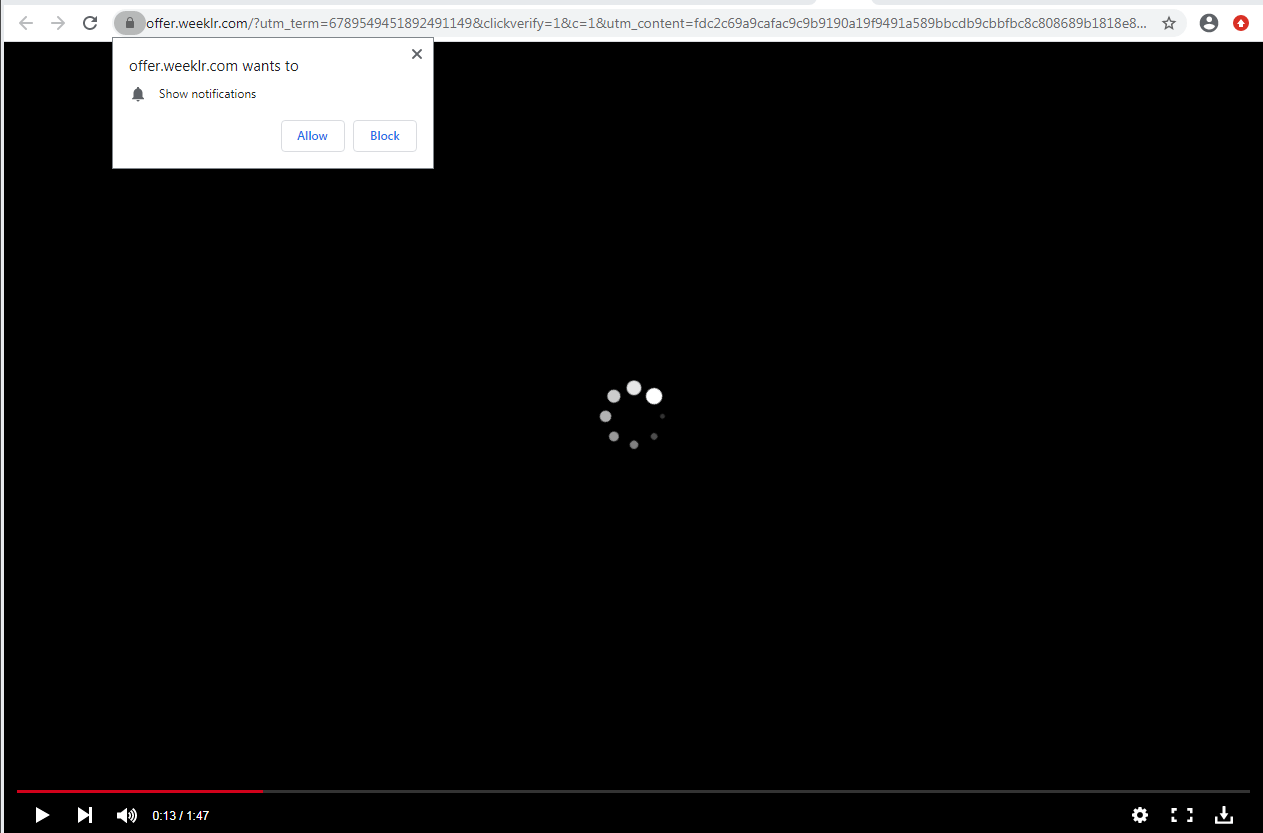This screenshot has width=1263, height=833.
Task: Open the red update extension icon
Action: [x=1241, y=23]
